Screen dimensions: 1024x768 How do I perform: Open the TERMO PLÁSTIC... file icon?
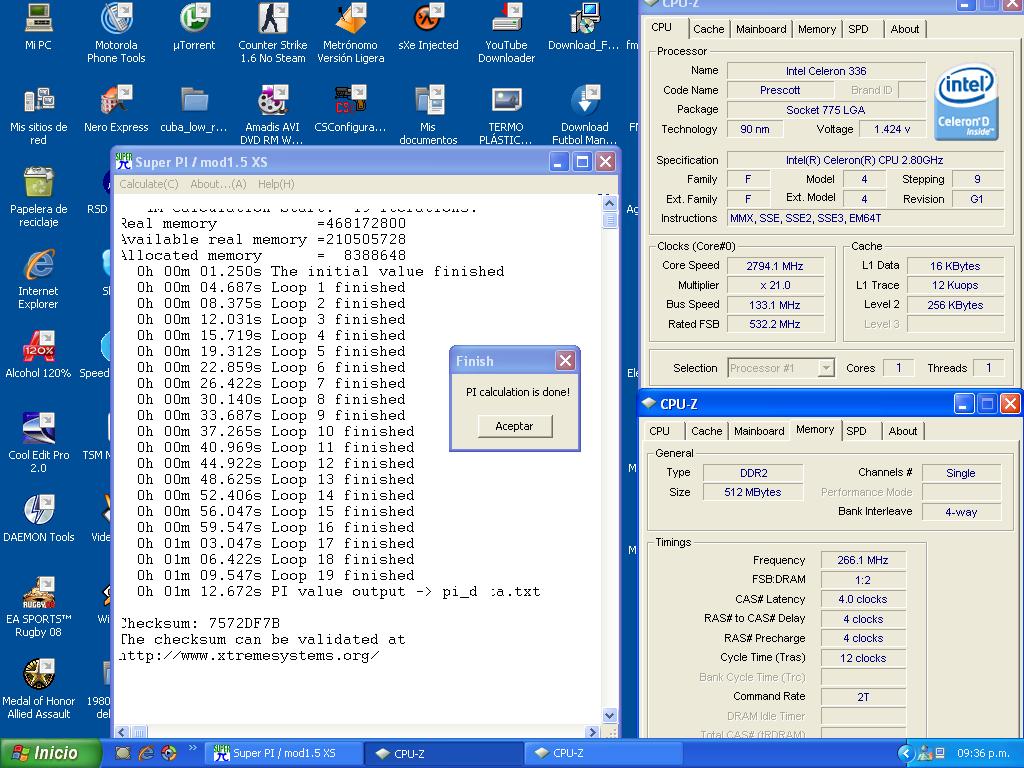(506, 114)
